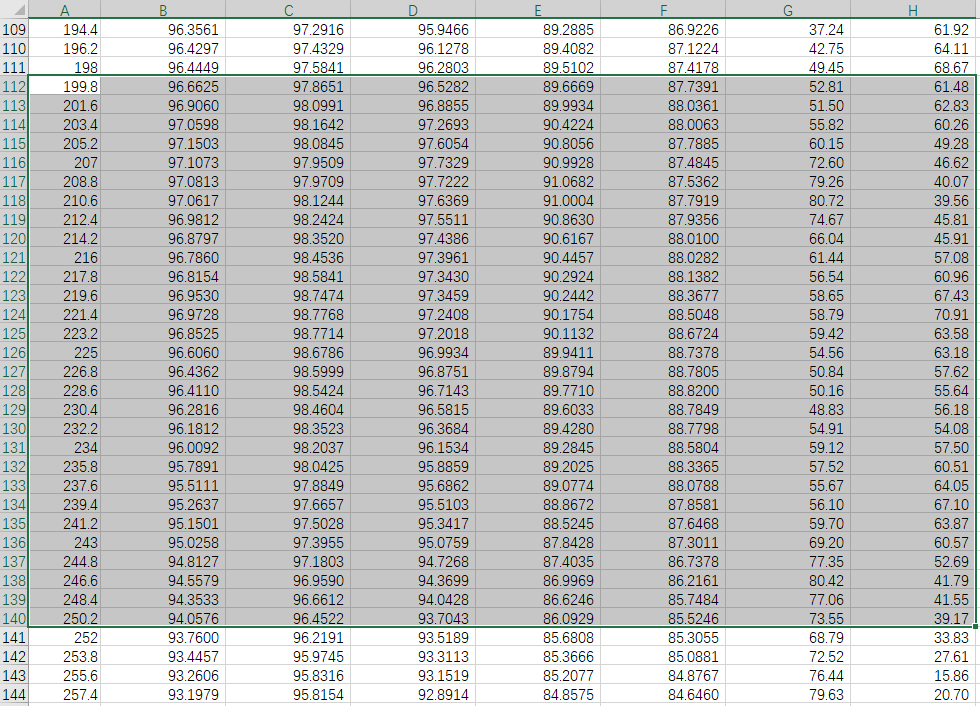Screen dimensions: 980x706
Task: Click cell with value 89.6669
Action: [538, 86]
